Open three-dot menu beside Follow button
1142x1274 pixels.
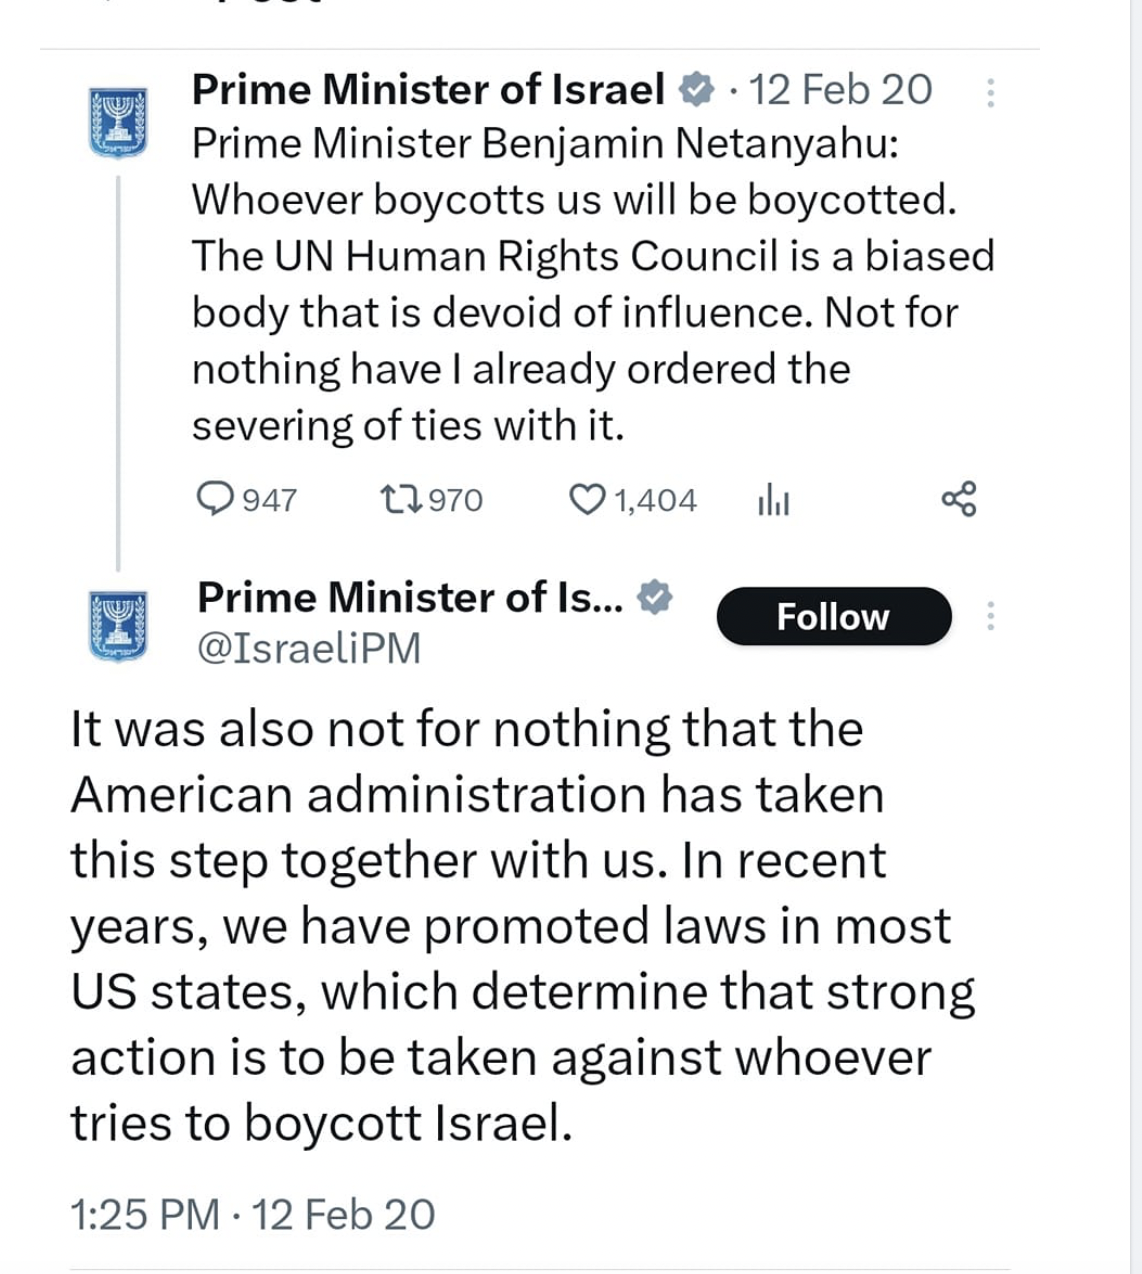(x=990, y=616)
